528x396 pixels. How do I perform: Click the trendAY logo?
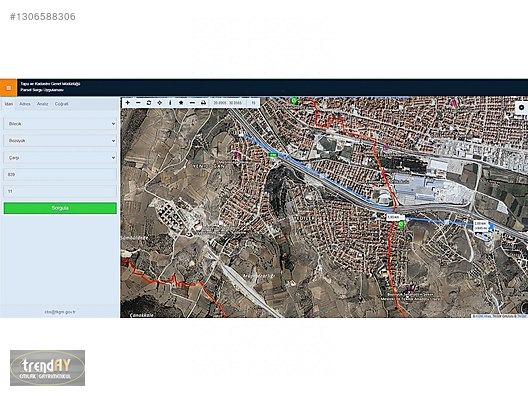pyautogui.click(x=47, y=368)
